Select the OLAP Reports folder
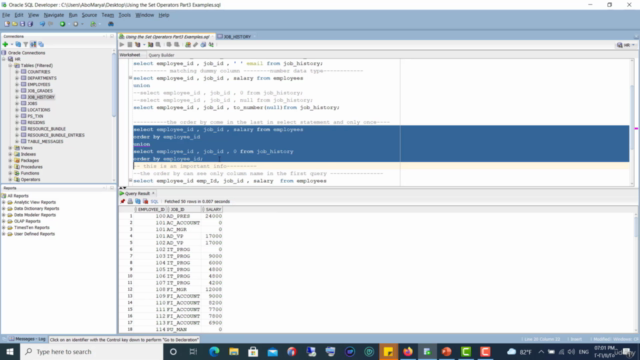 (x=27, y=221)
